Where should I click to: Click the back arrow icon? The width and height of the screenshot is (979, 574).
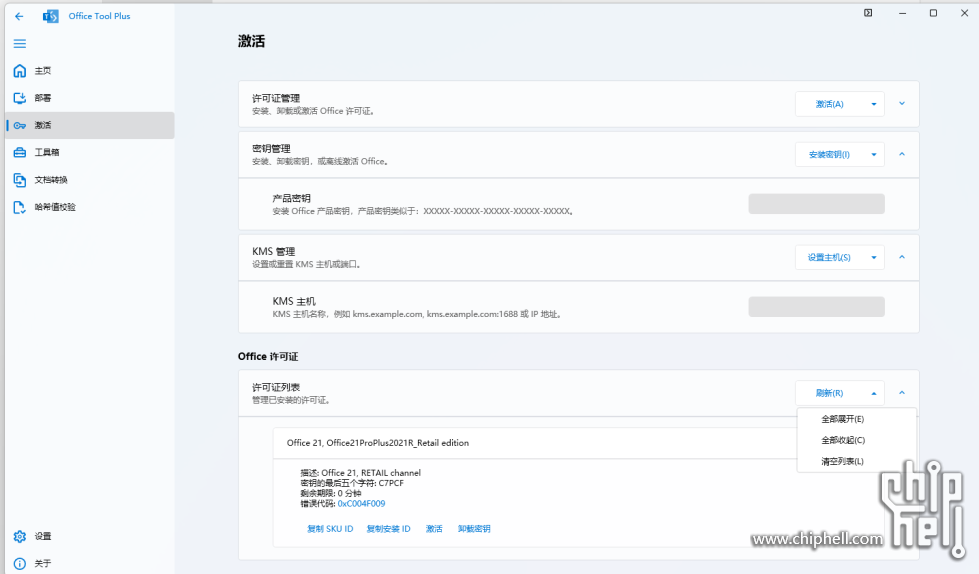(x=19, y=17)
